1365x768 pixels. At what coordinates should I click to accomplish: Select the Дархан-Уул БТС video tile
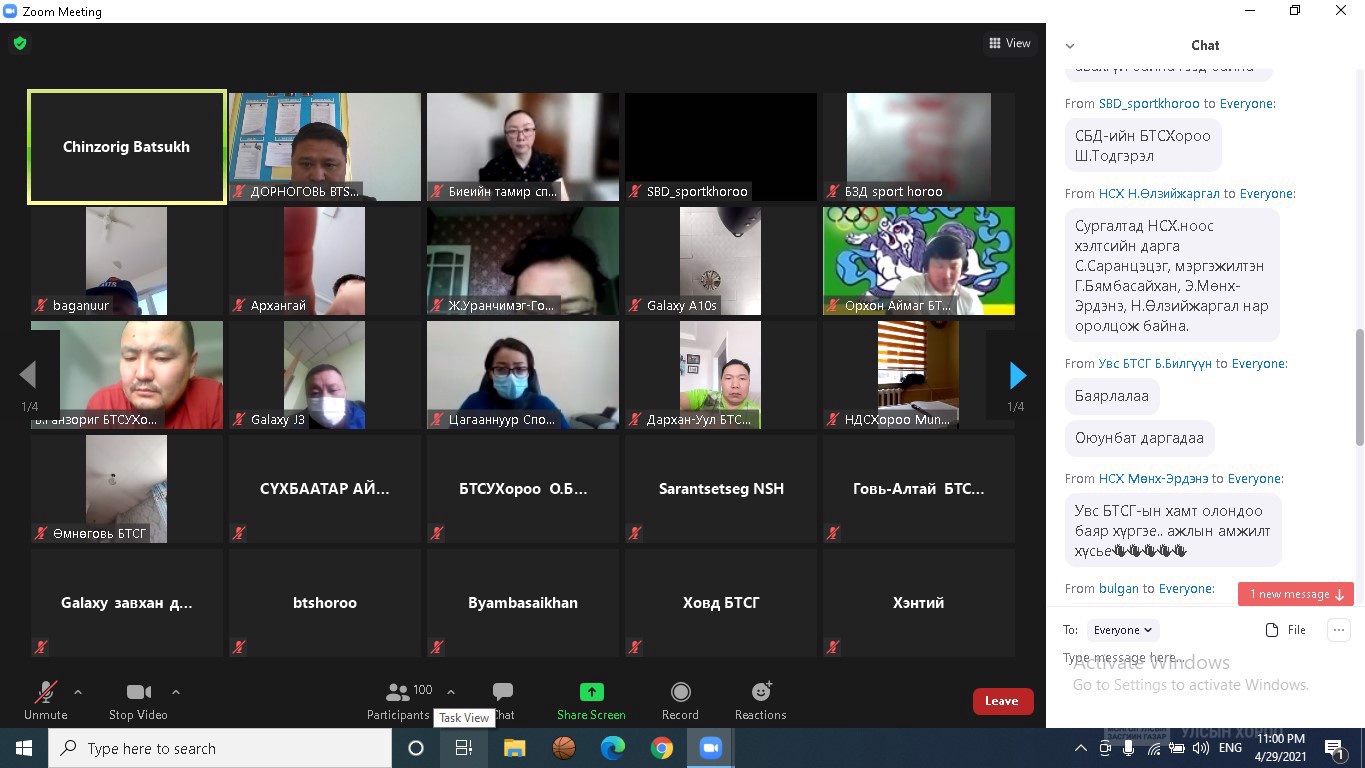coord(720,375)
